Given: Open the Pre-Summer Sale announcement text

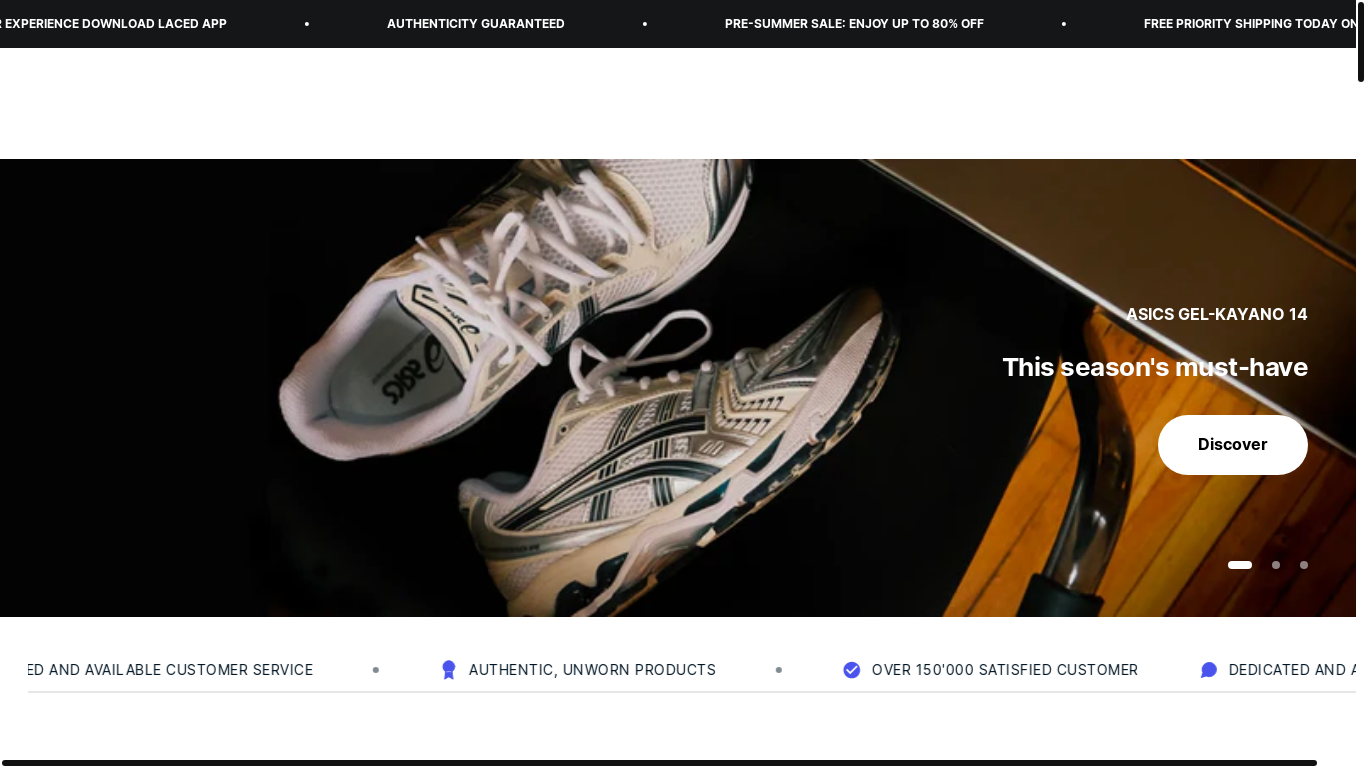Looking at the screenshot, I should point(854,24).
